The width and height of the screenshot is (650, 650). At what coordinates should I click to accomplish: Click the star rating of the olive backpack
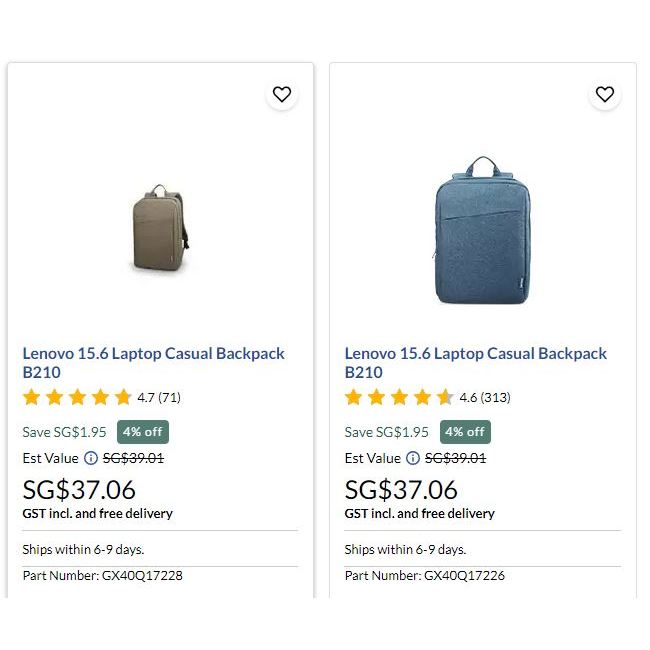(77, 397)
